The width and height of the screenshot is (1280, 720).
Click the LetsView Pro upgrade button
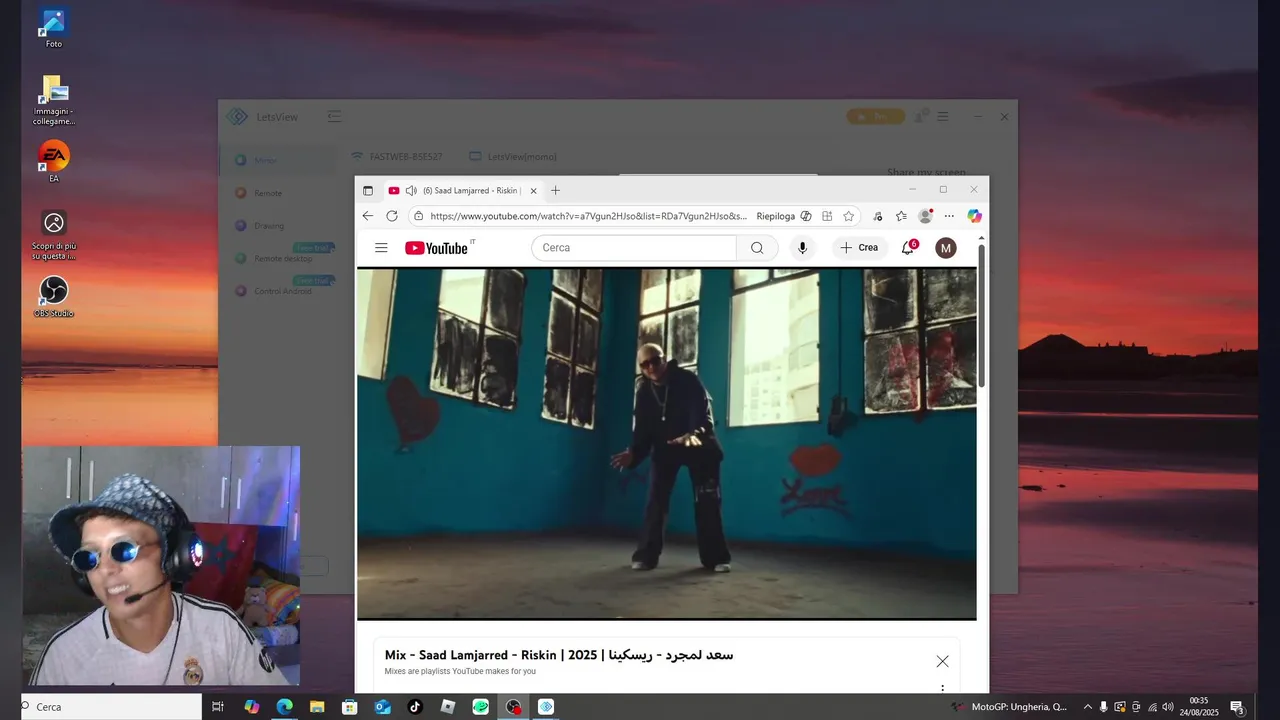pyautogui.click(x=875, y=116)
